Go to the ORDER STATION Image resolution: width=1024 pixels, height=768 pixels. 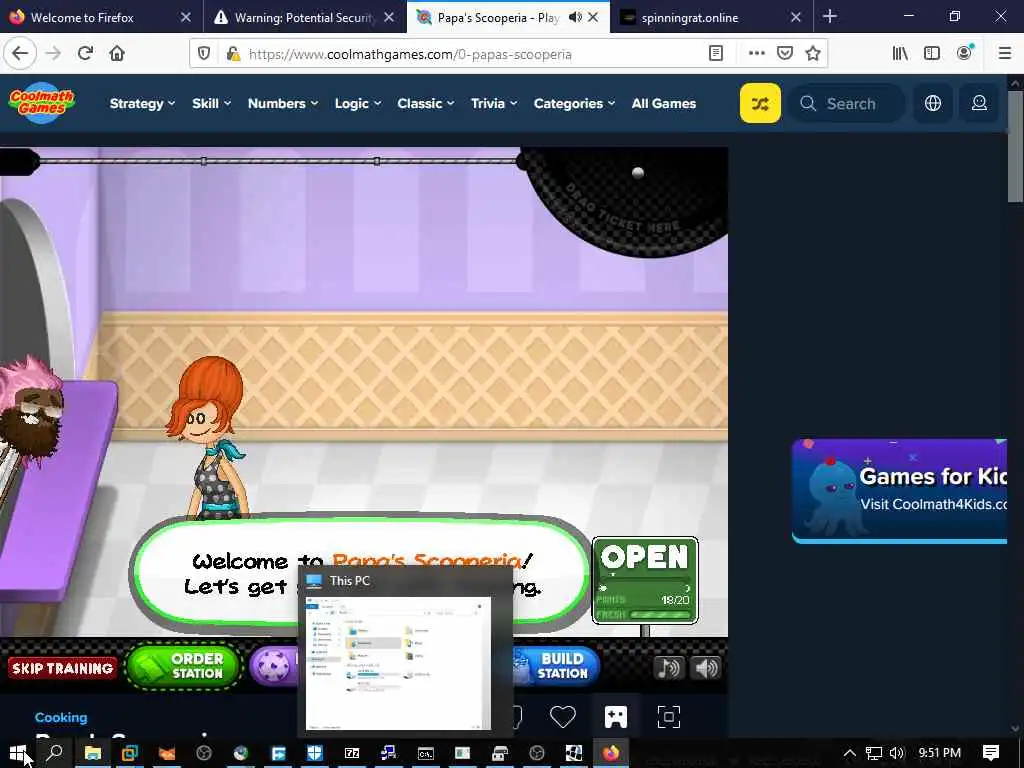click(184, 666)
